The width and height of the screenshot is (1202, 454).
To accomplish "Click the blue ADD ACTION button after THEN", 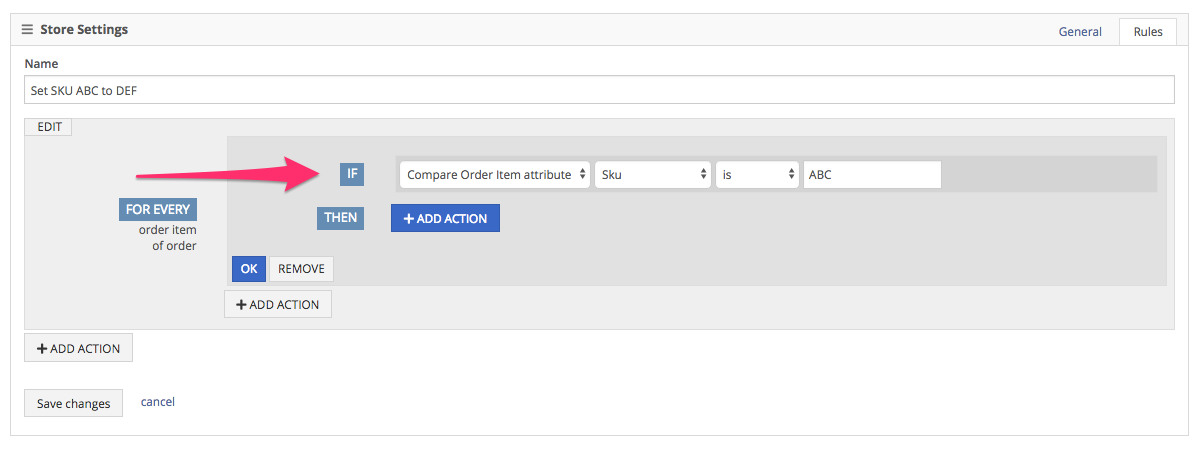I will 445,218.
